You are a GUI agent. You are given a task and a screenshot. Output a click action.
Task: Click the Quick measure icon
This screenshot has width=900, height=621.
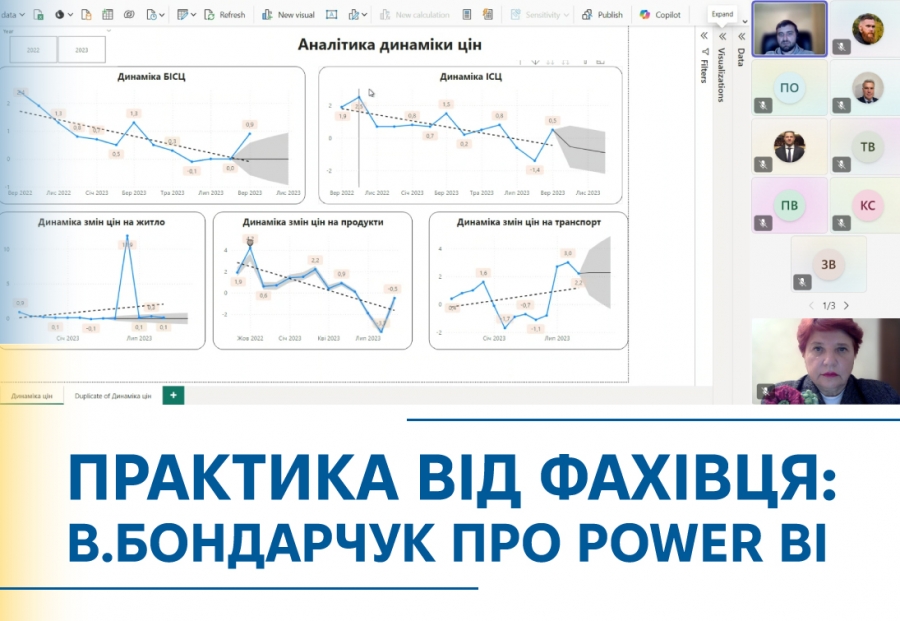pyautogui.click(x=488, y=15)
